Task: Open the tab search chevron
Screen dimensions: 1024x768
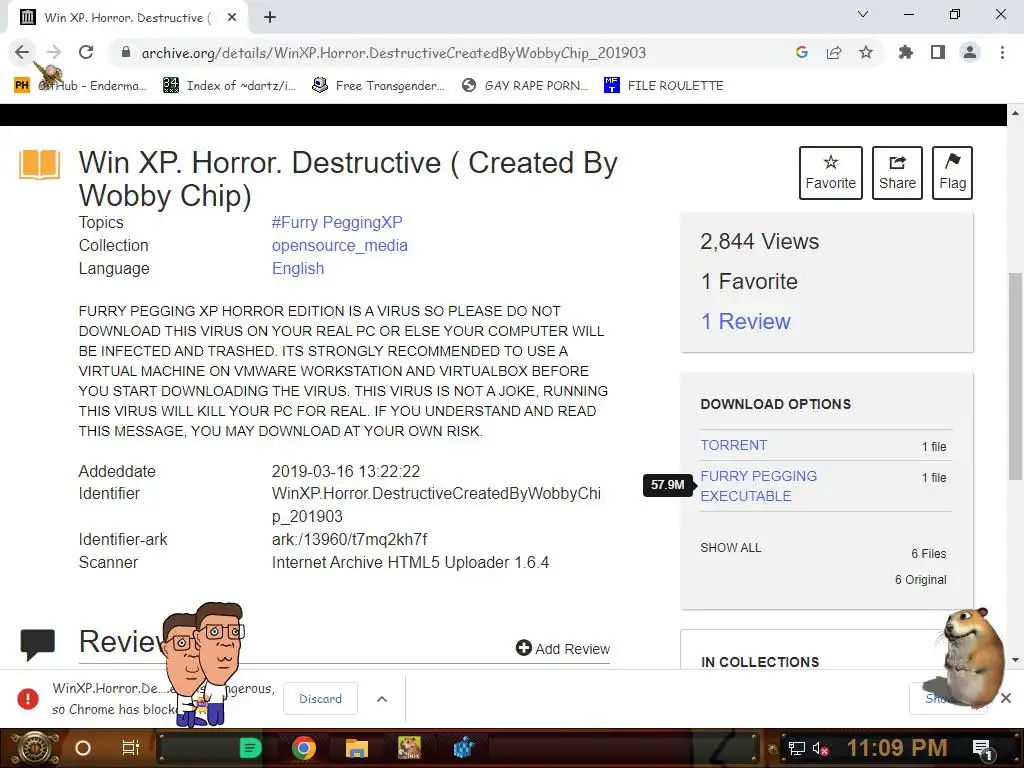Action: click(863, 14)
